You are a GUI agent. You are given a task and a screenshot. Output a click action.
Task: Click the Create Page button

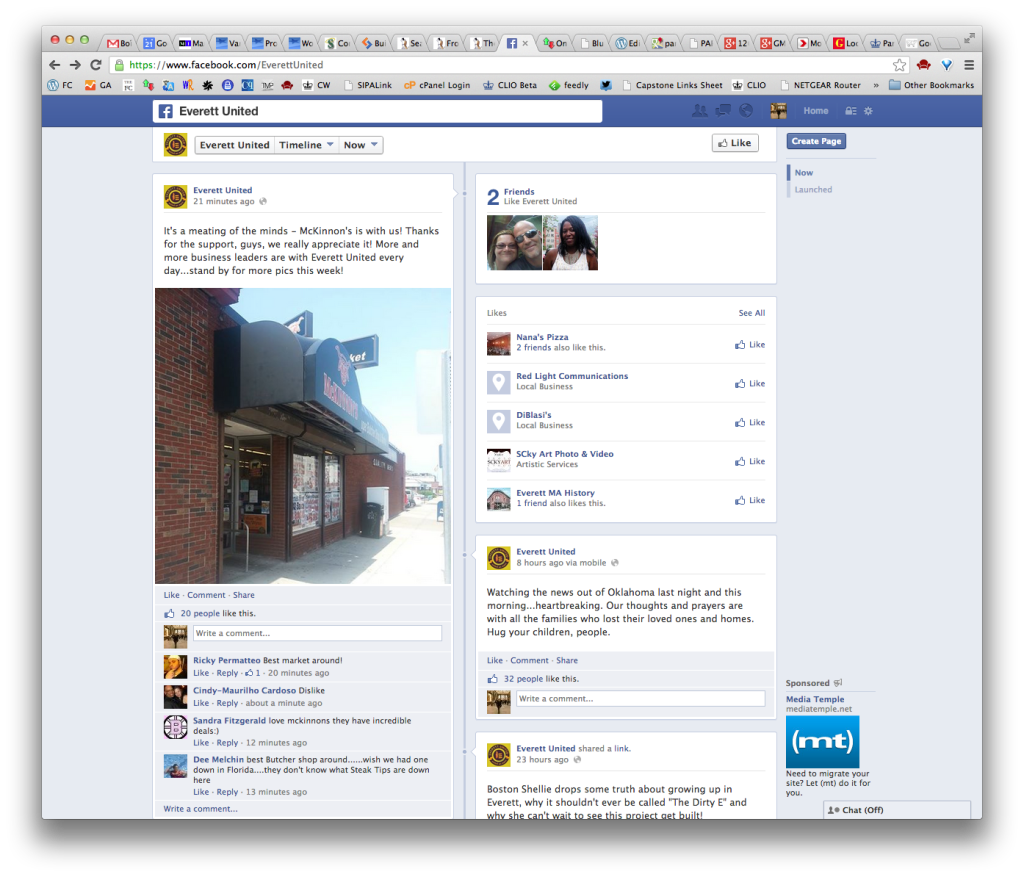pos(816,141)
